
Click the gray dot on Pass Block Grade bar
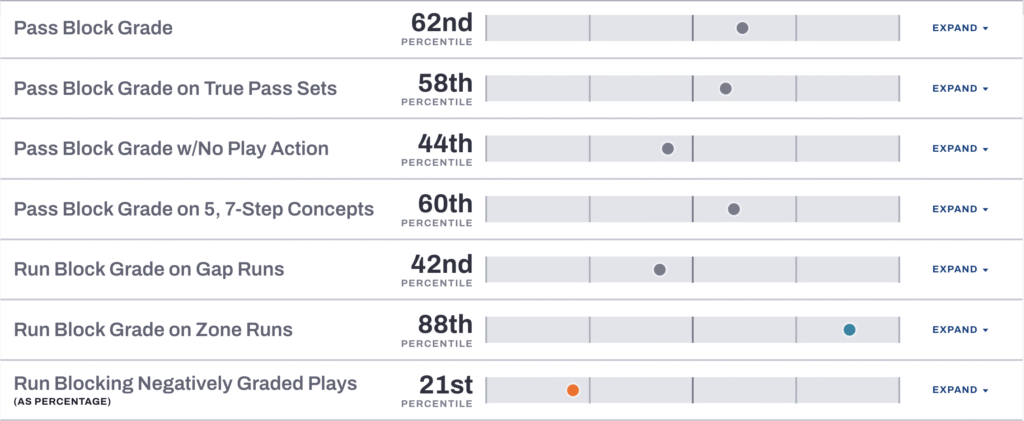(x=742, y=28)
